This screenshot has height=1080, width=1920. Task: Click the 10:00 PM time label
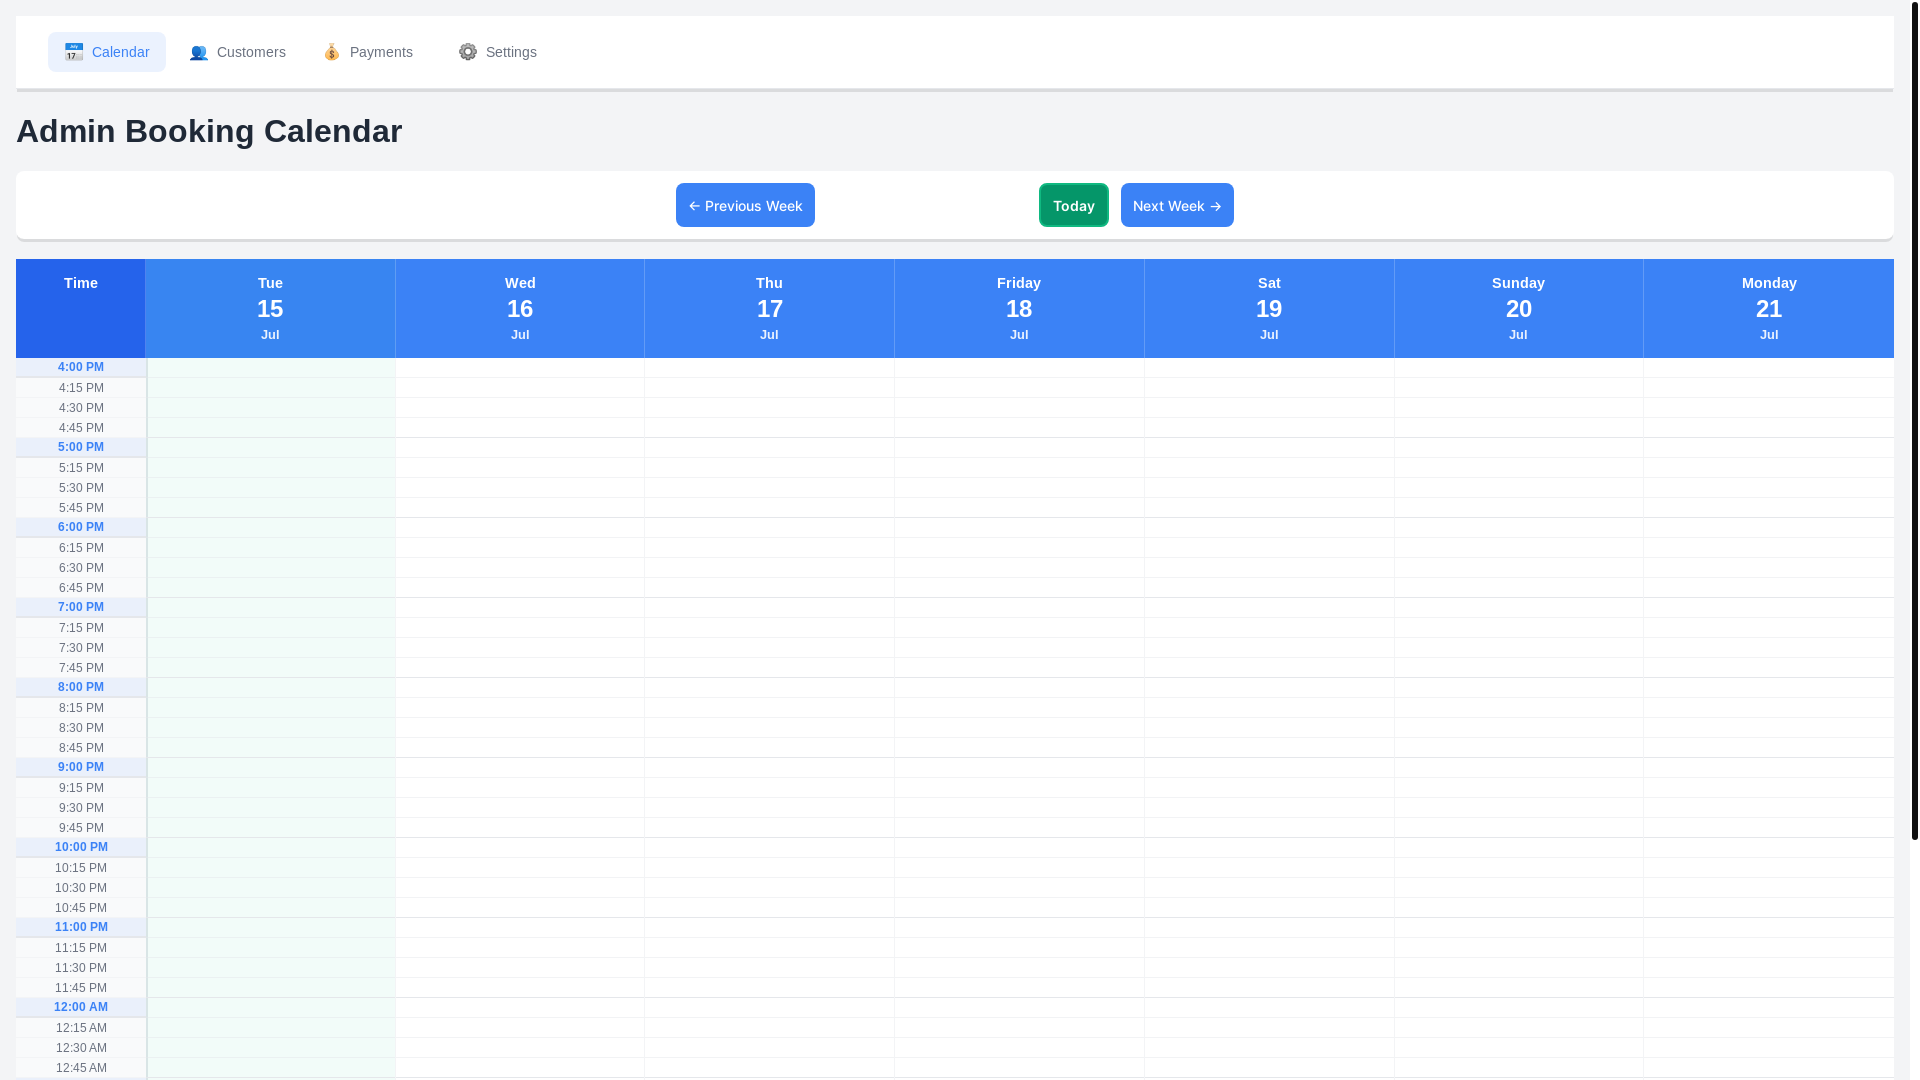(x=81, y=847)
